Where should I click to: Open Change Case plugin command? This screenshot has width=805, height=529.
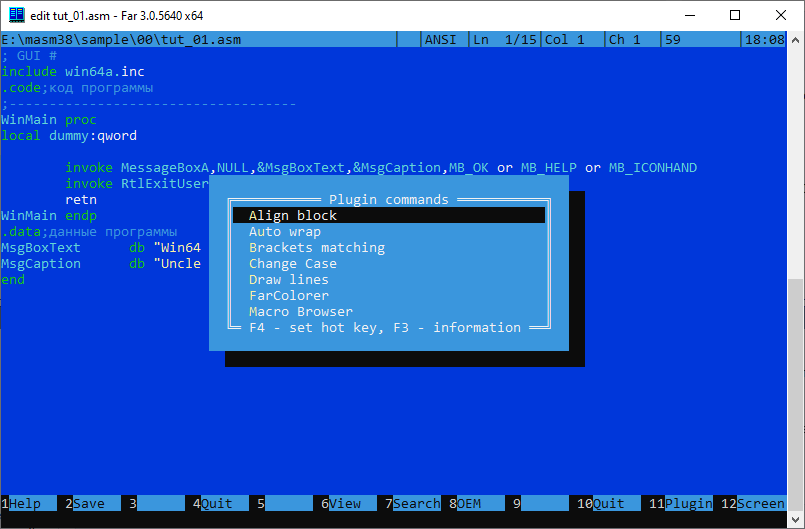(293, 264)
